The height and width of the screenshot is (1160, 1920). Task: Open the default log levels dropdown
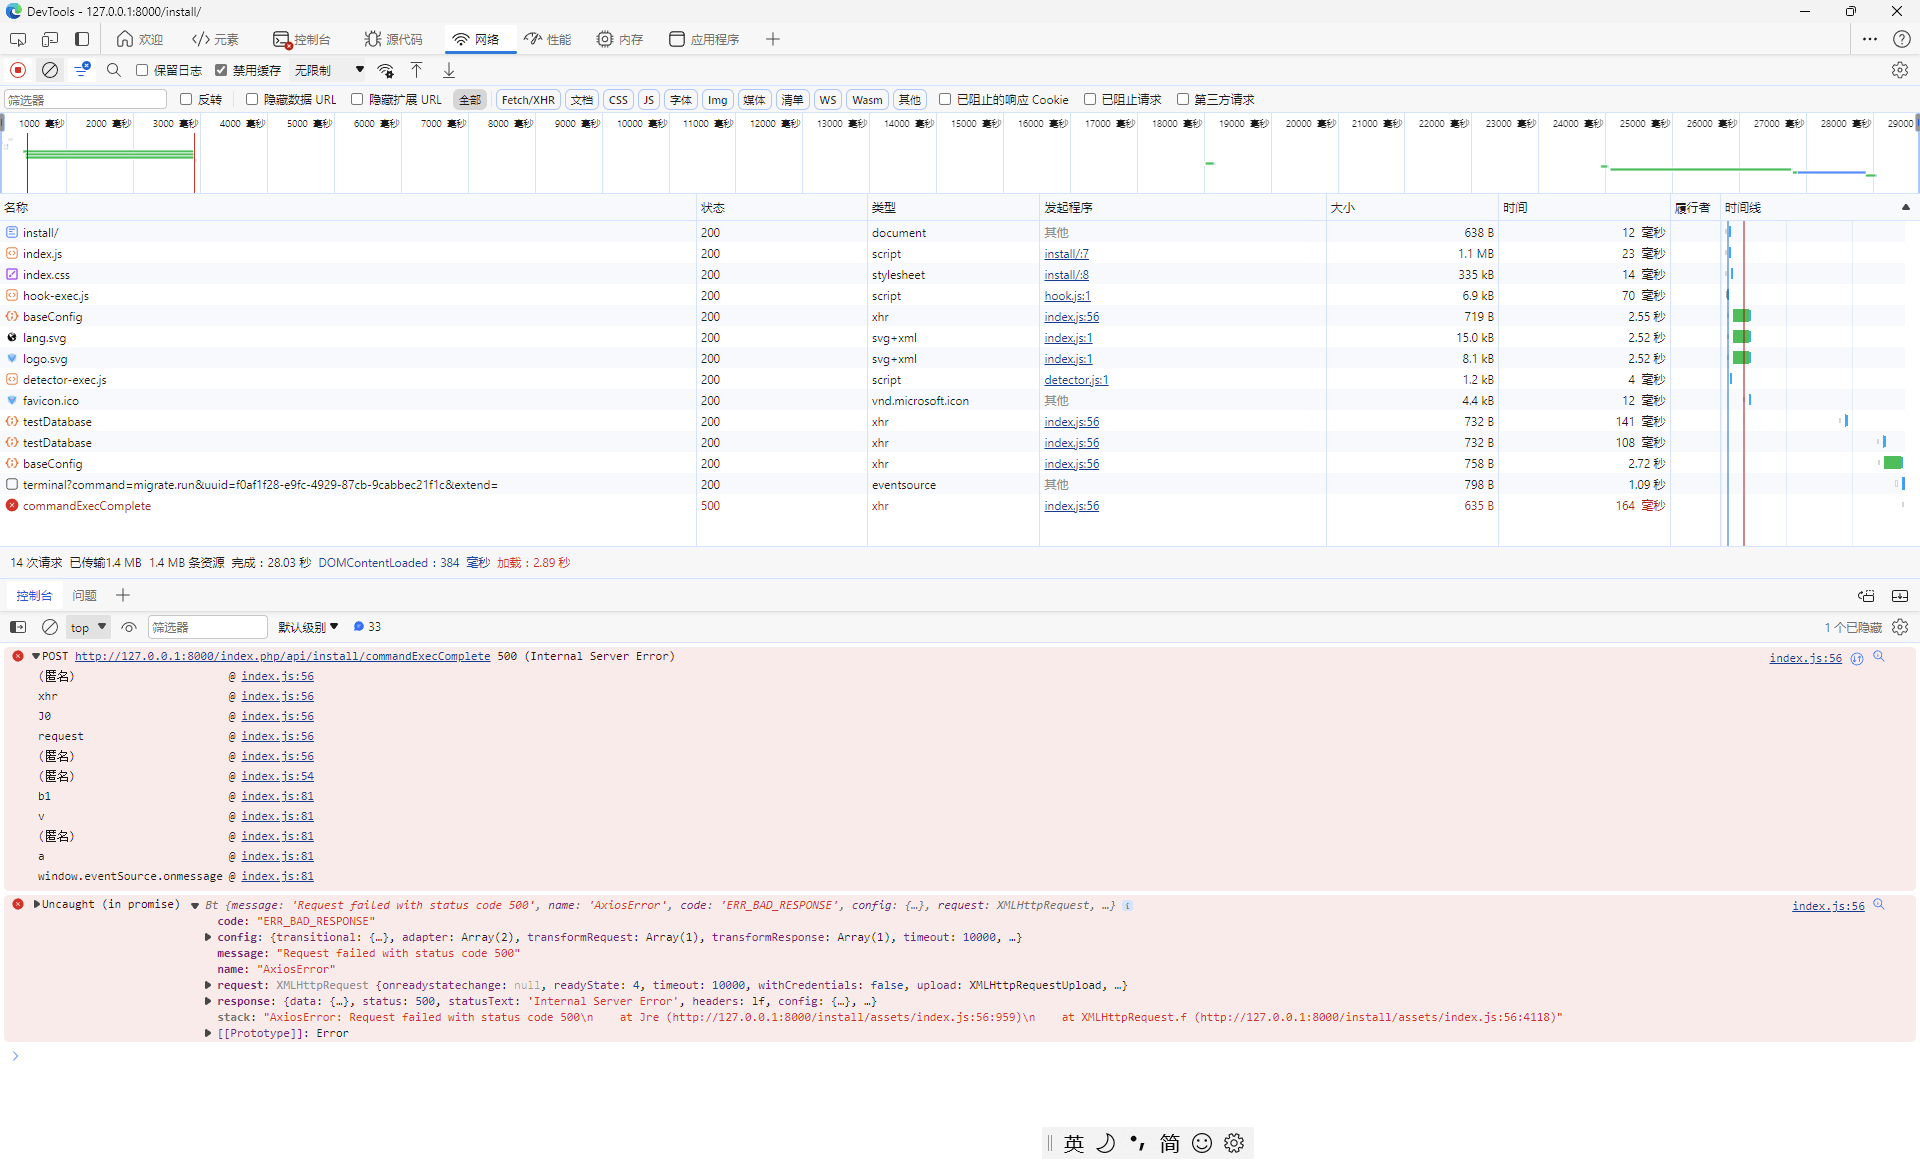click(x=308, y=627)
